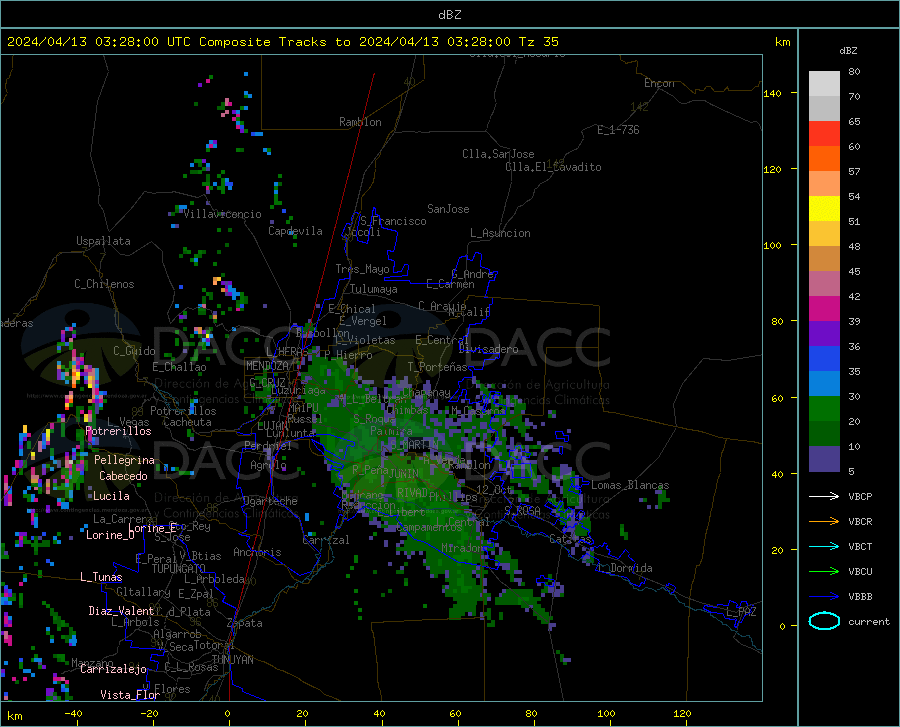Select the magenta swatch in dBZ scale

pyautogui.click(x=824, y=309)
